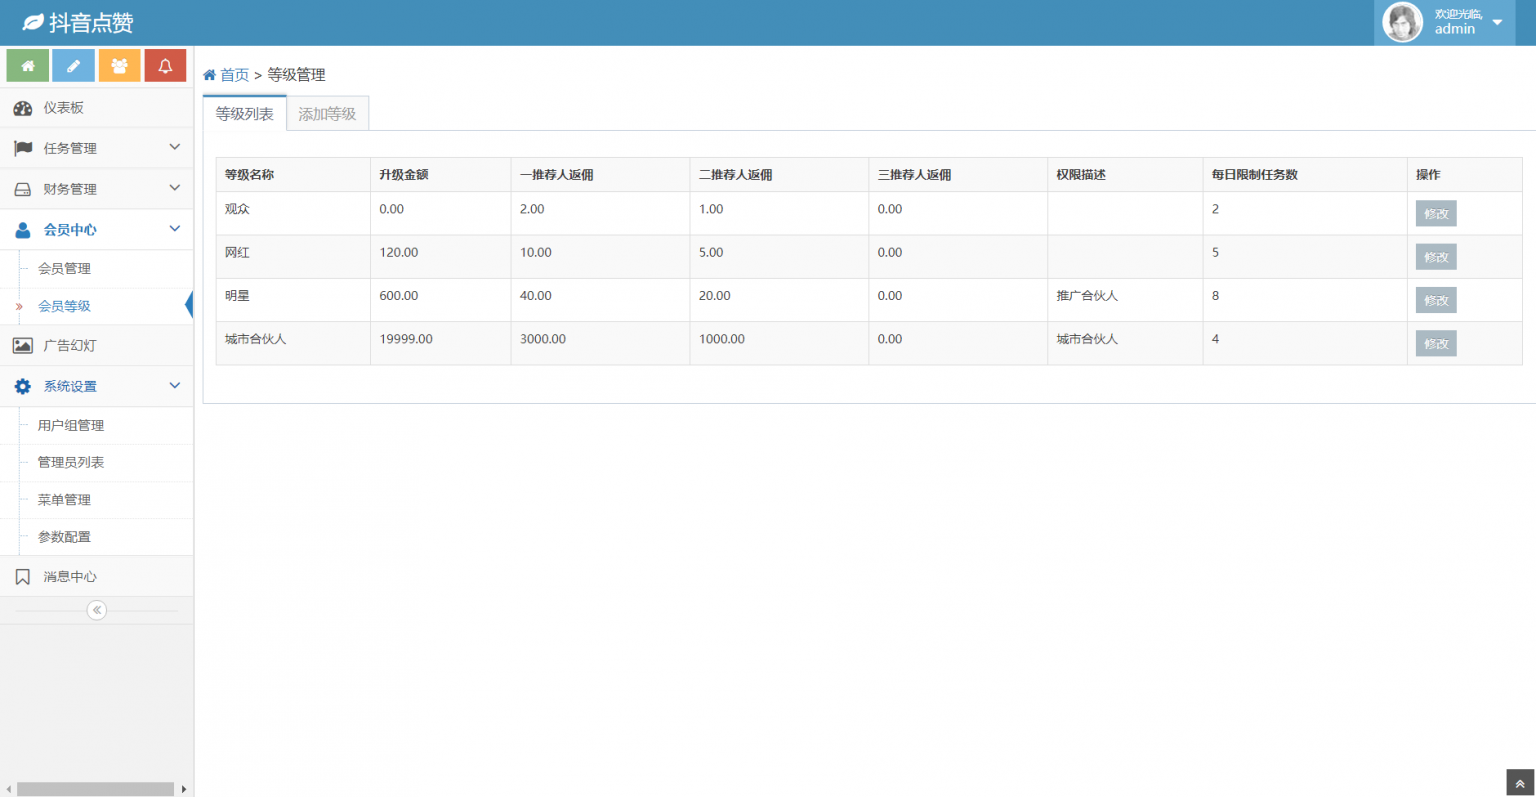Viewport: 1536px width, 797px height.
Task: Click the orange users group shortcut icon
Action: (119, 66)
